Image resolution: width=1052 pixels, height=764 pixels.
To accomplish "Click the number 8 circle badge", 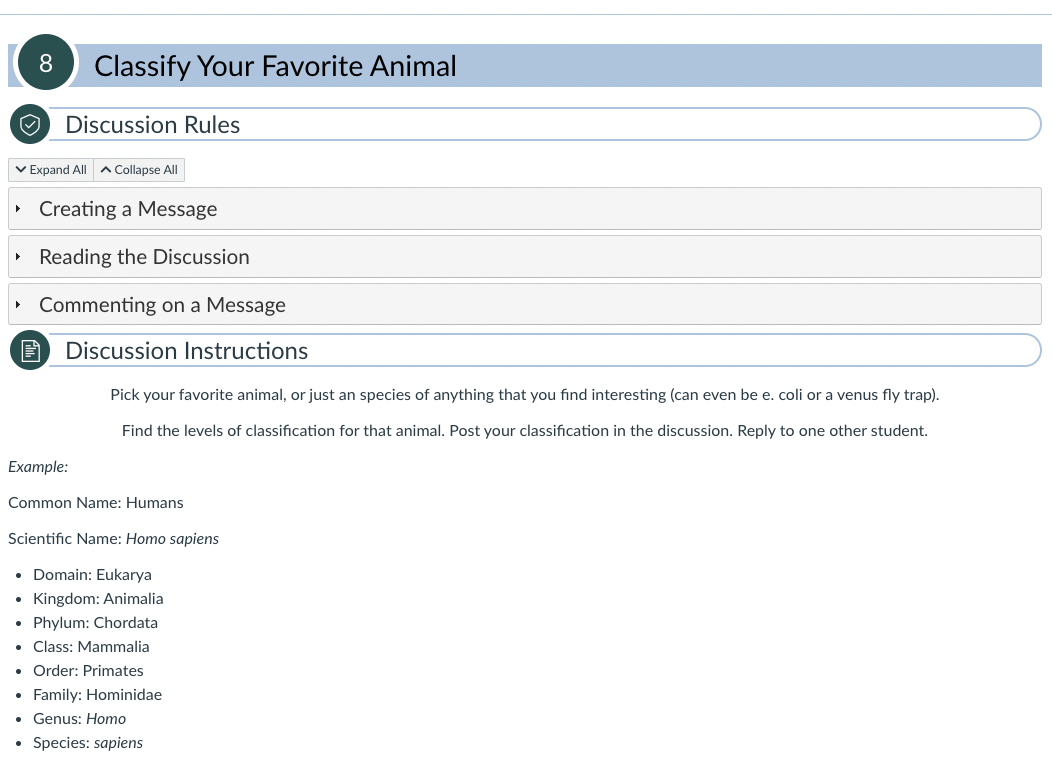I will coord(46,62).
